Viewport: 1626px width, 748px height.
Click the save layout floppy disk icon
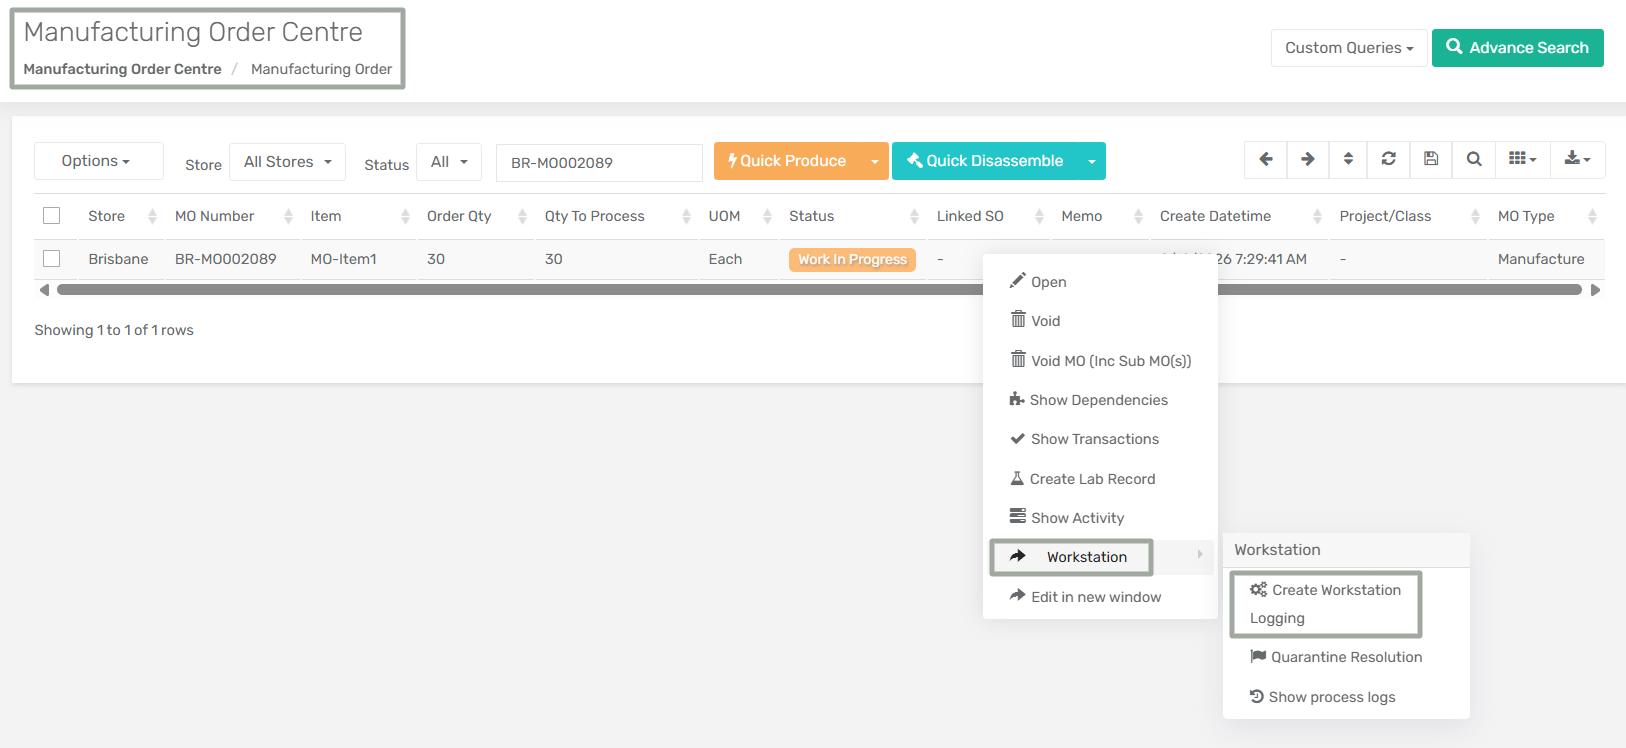(x=1431, y=159)
